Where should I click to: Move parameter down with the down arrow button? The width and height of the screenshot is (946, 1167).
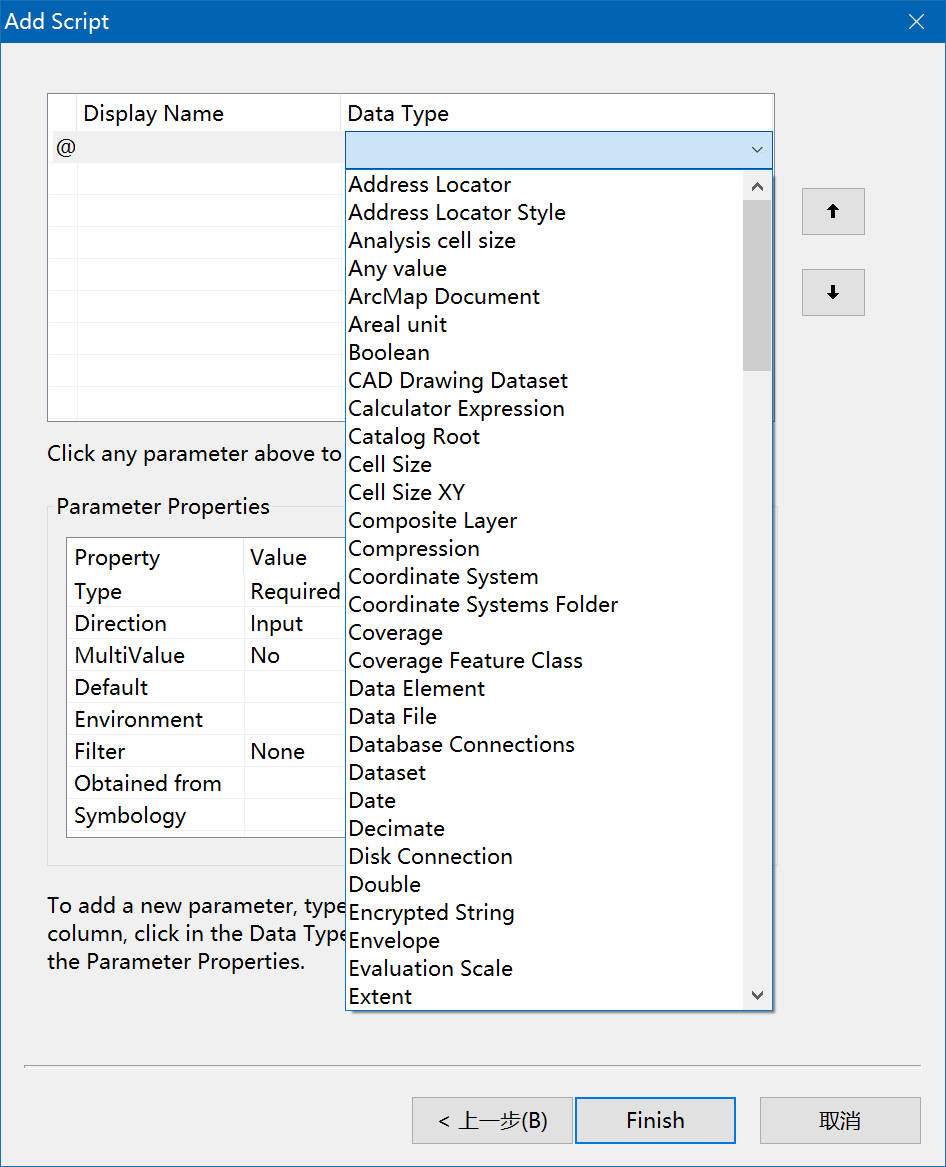coord(833,292)
